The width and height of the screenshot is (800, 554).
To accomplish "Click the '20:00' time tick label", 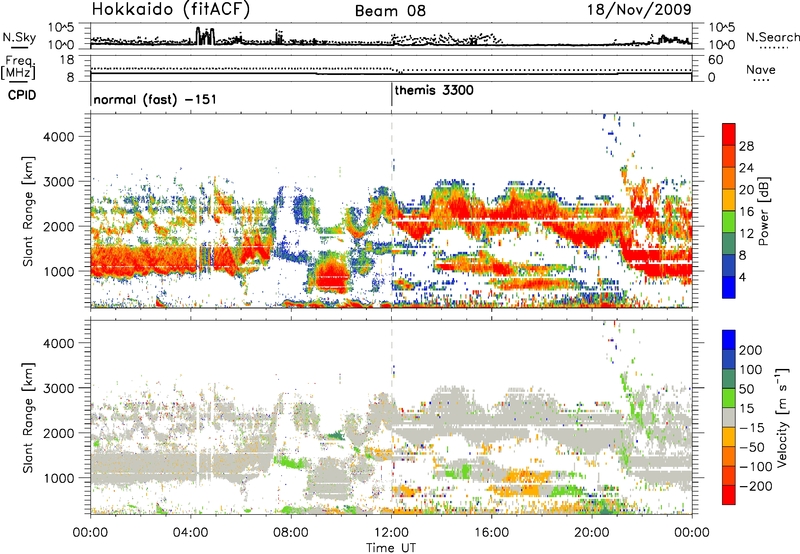I will coord(591,533).
